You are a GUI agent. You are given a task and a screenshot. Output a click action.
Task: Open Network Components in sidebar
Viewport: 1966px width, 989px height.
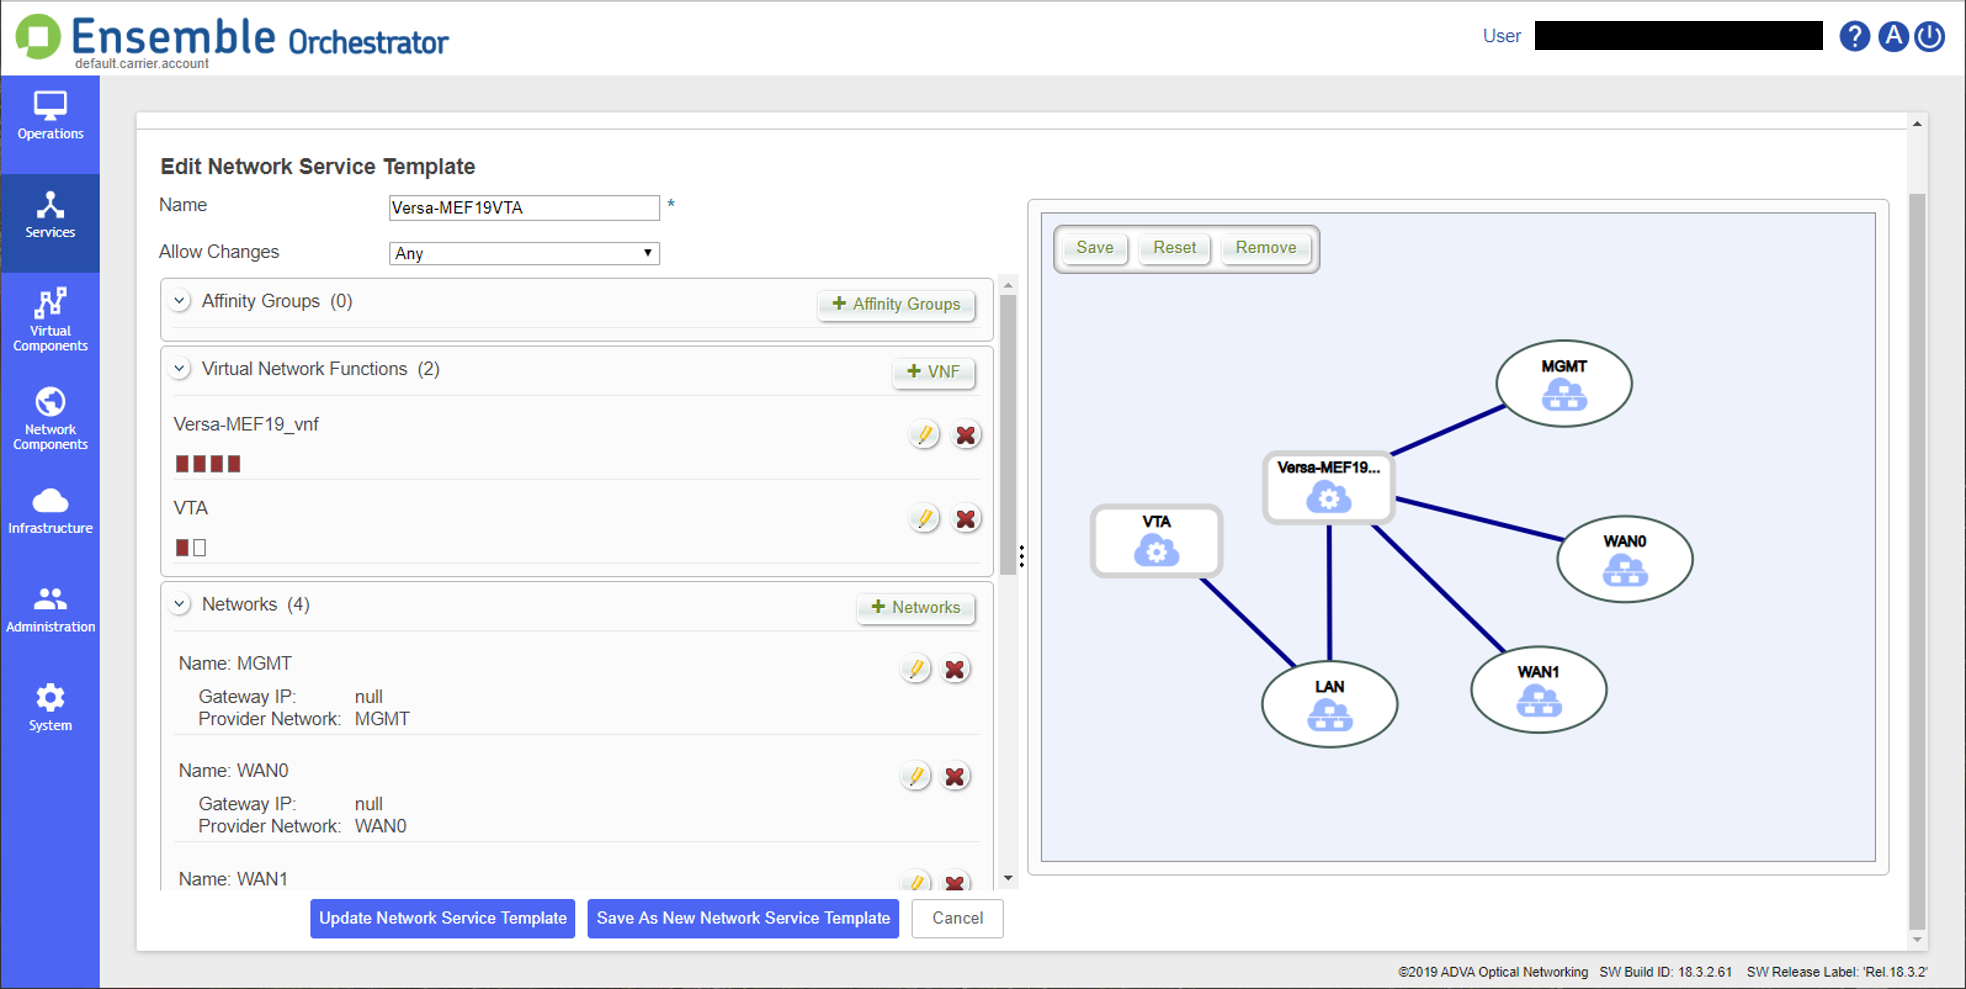pyautogui.click(x=50, y=419)
